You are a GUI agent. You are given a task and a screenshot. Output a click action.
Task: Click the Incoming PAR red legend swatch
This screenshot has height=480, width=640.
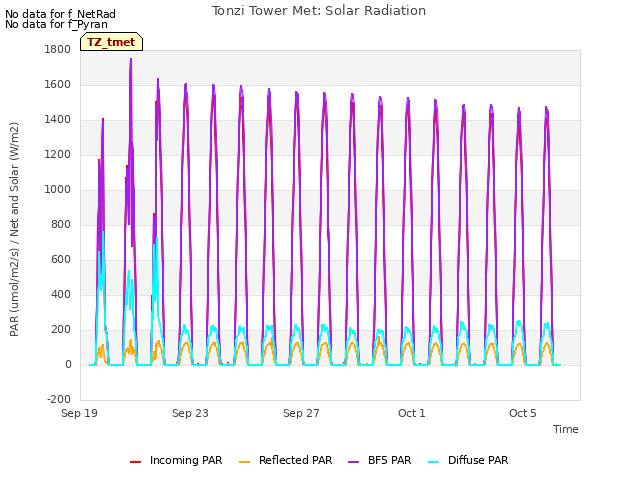click(x=136, y=462)
